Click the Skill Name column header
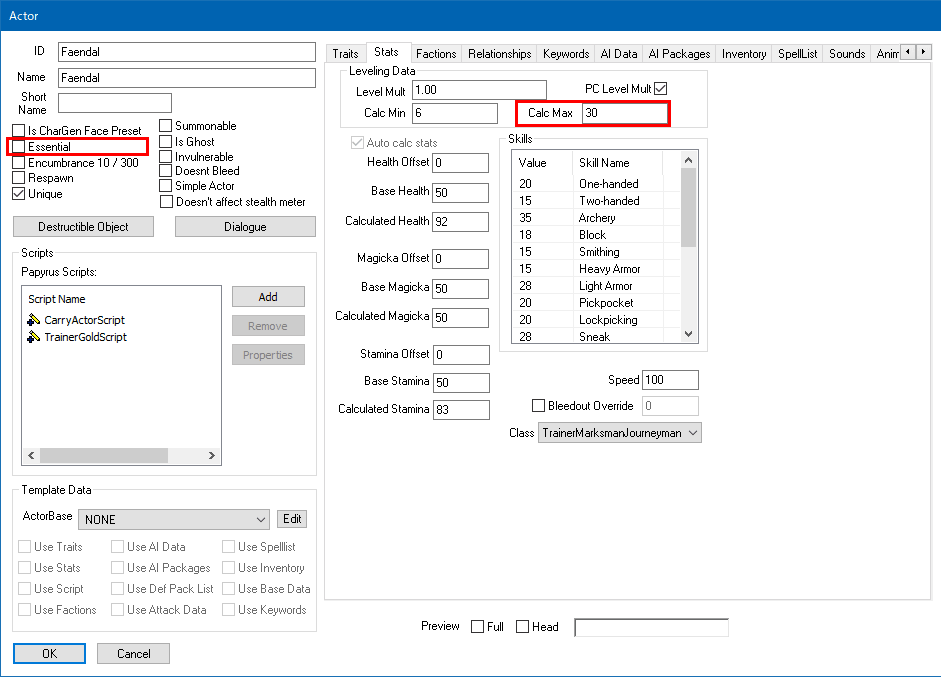 coord(616,163)
